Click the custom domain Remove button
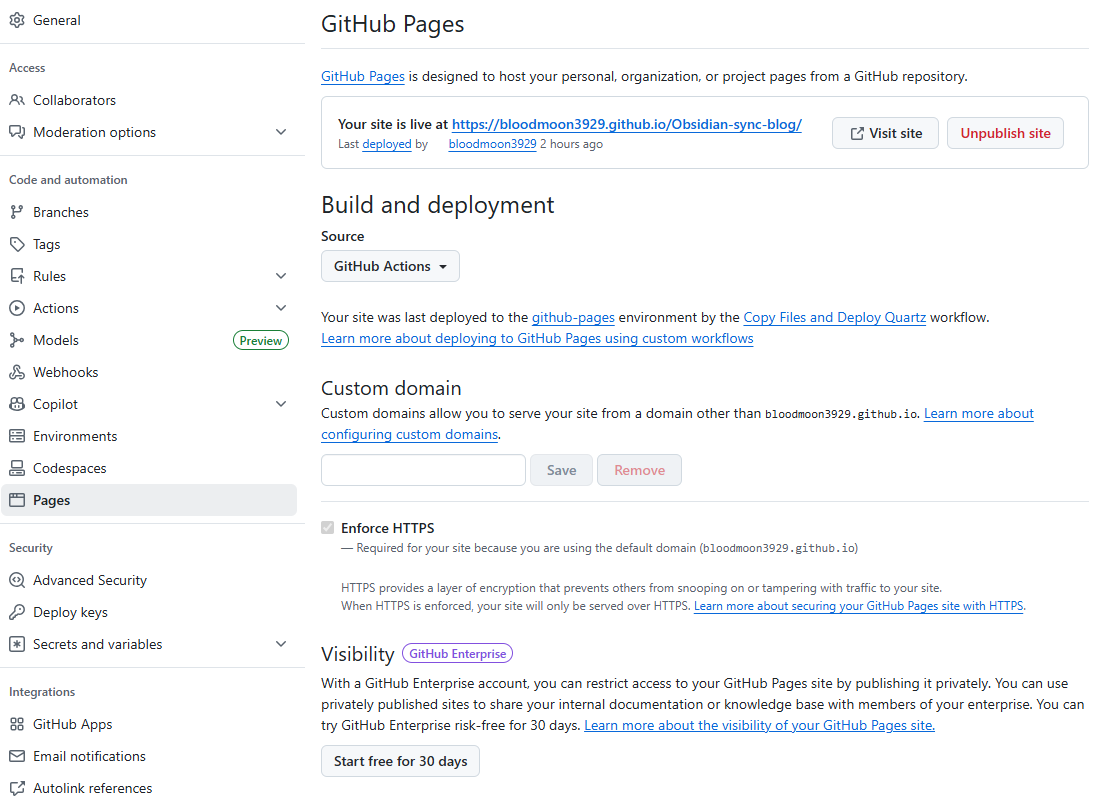 pos(640,470)
